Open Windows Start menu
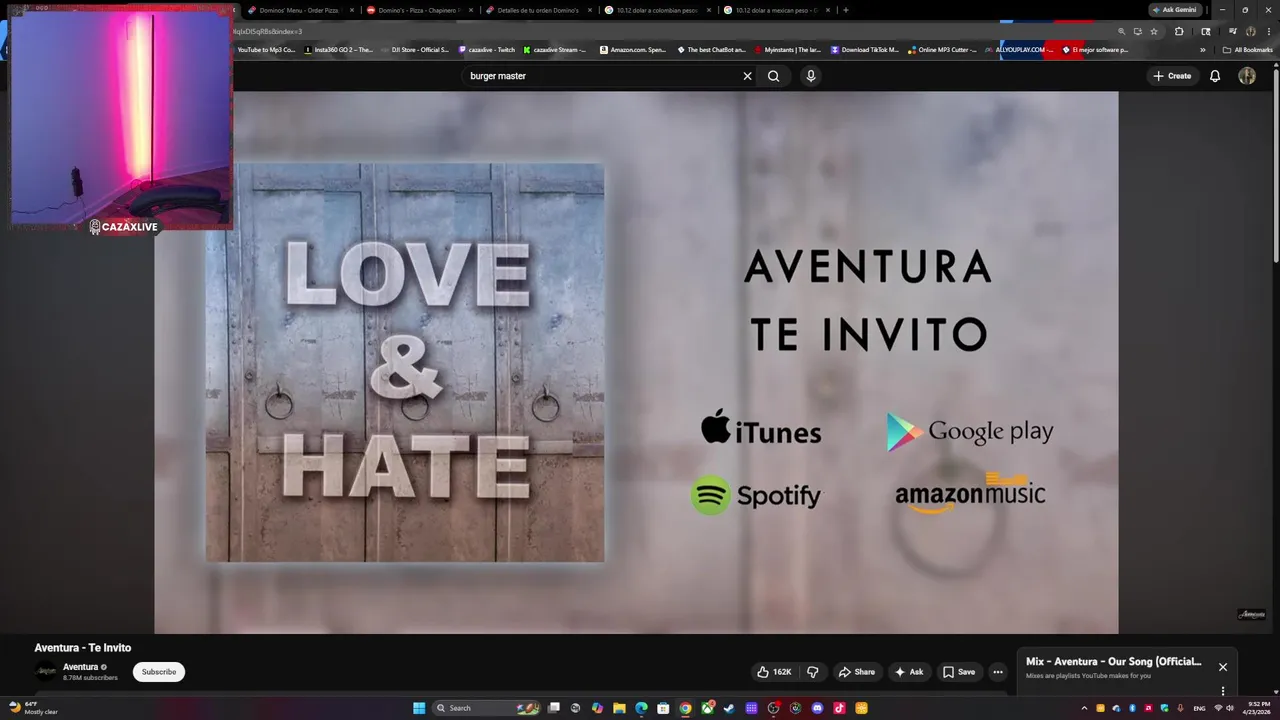The image size is (1280, 720). coord(419,708)
